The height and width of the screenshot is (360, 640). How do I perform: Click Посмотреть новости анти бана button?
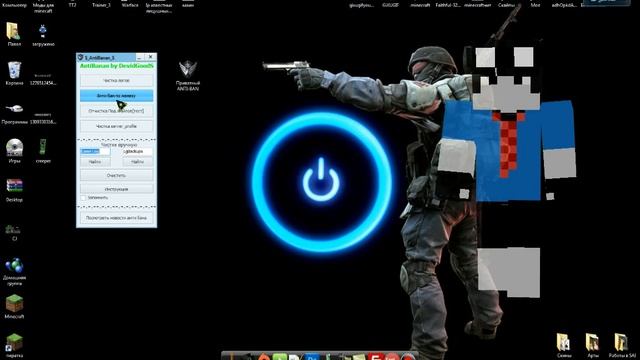pos(116,218)
